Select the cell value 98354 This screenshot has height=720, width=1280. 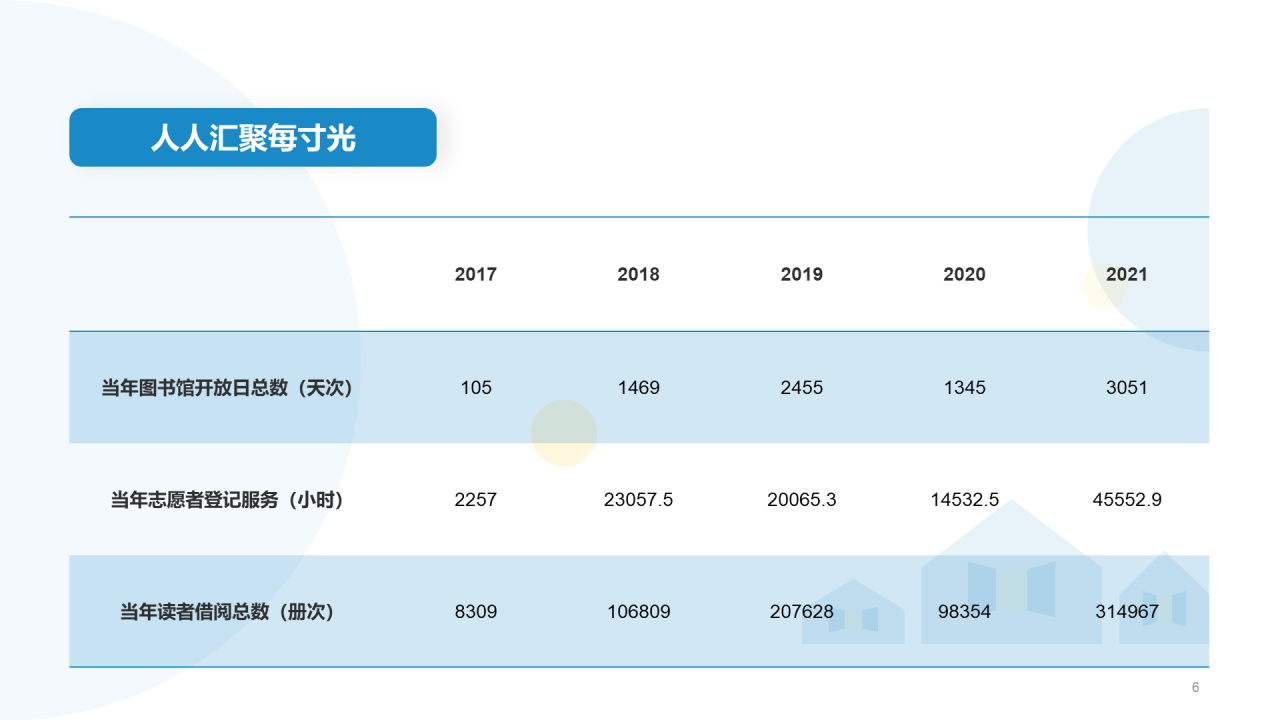(x=965, y=612)
